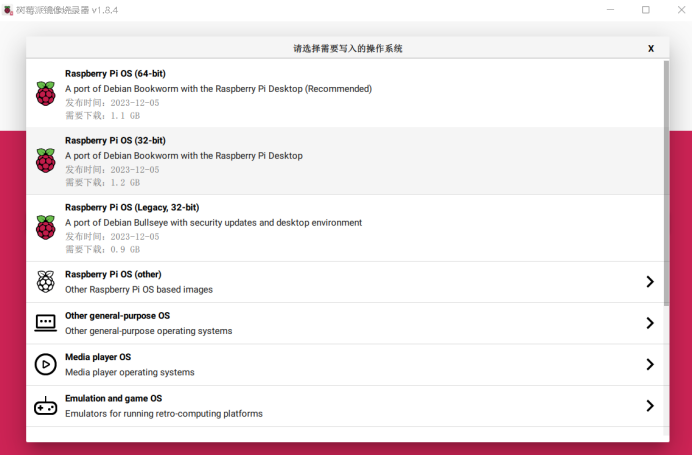Expand the Media player OS chevron arrow

tap(650, 365)
